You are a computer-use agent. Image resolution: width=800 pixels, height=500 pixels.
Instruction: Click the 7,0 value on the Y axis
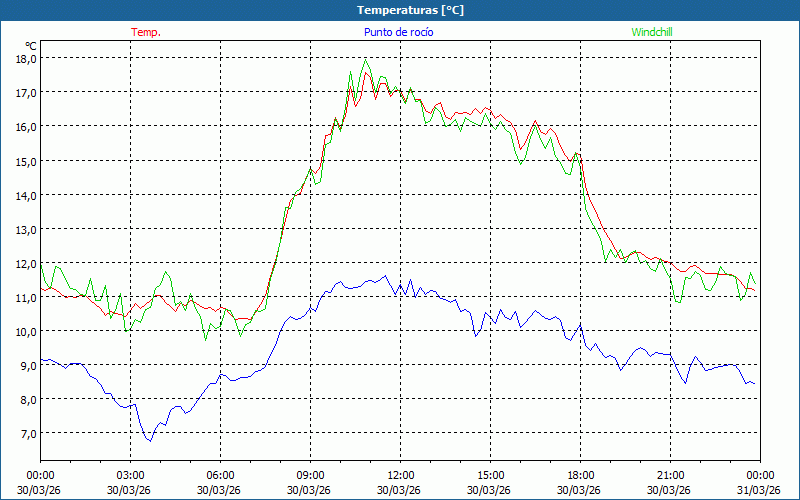tap(26, 433)
